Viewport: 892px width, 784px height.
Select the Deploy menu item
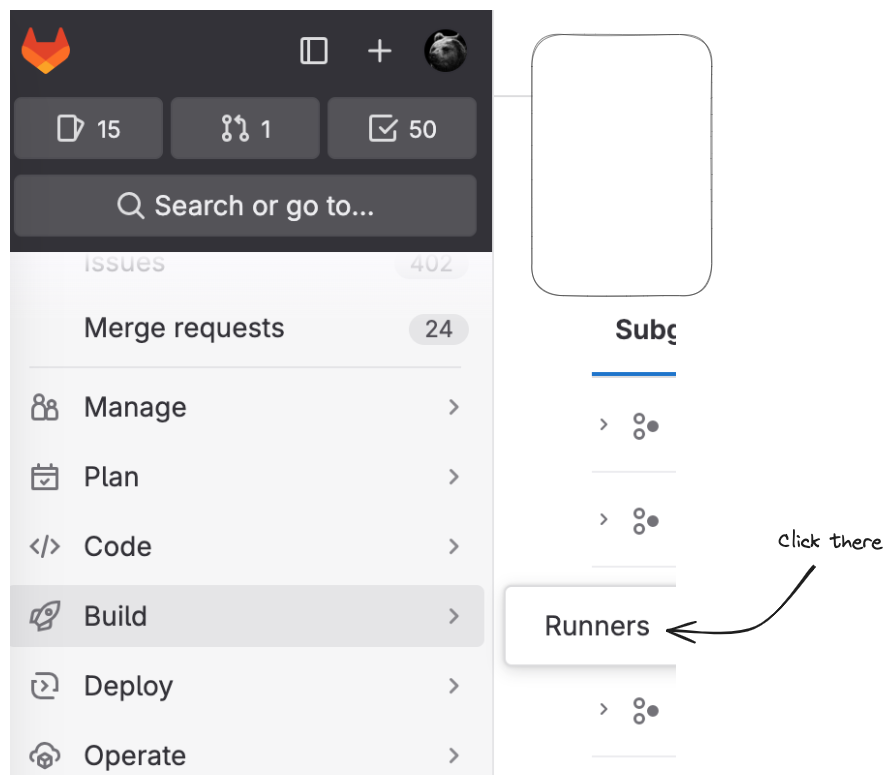tap(247, 686)
